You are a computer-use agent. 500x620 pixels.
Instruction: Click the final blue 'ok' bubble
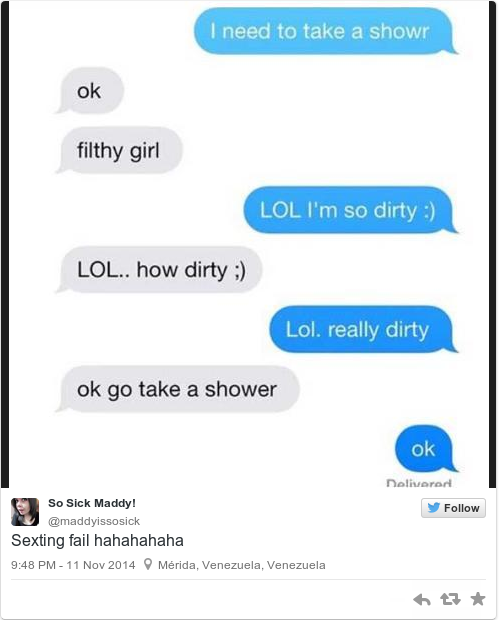(424, 449)
